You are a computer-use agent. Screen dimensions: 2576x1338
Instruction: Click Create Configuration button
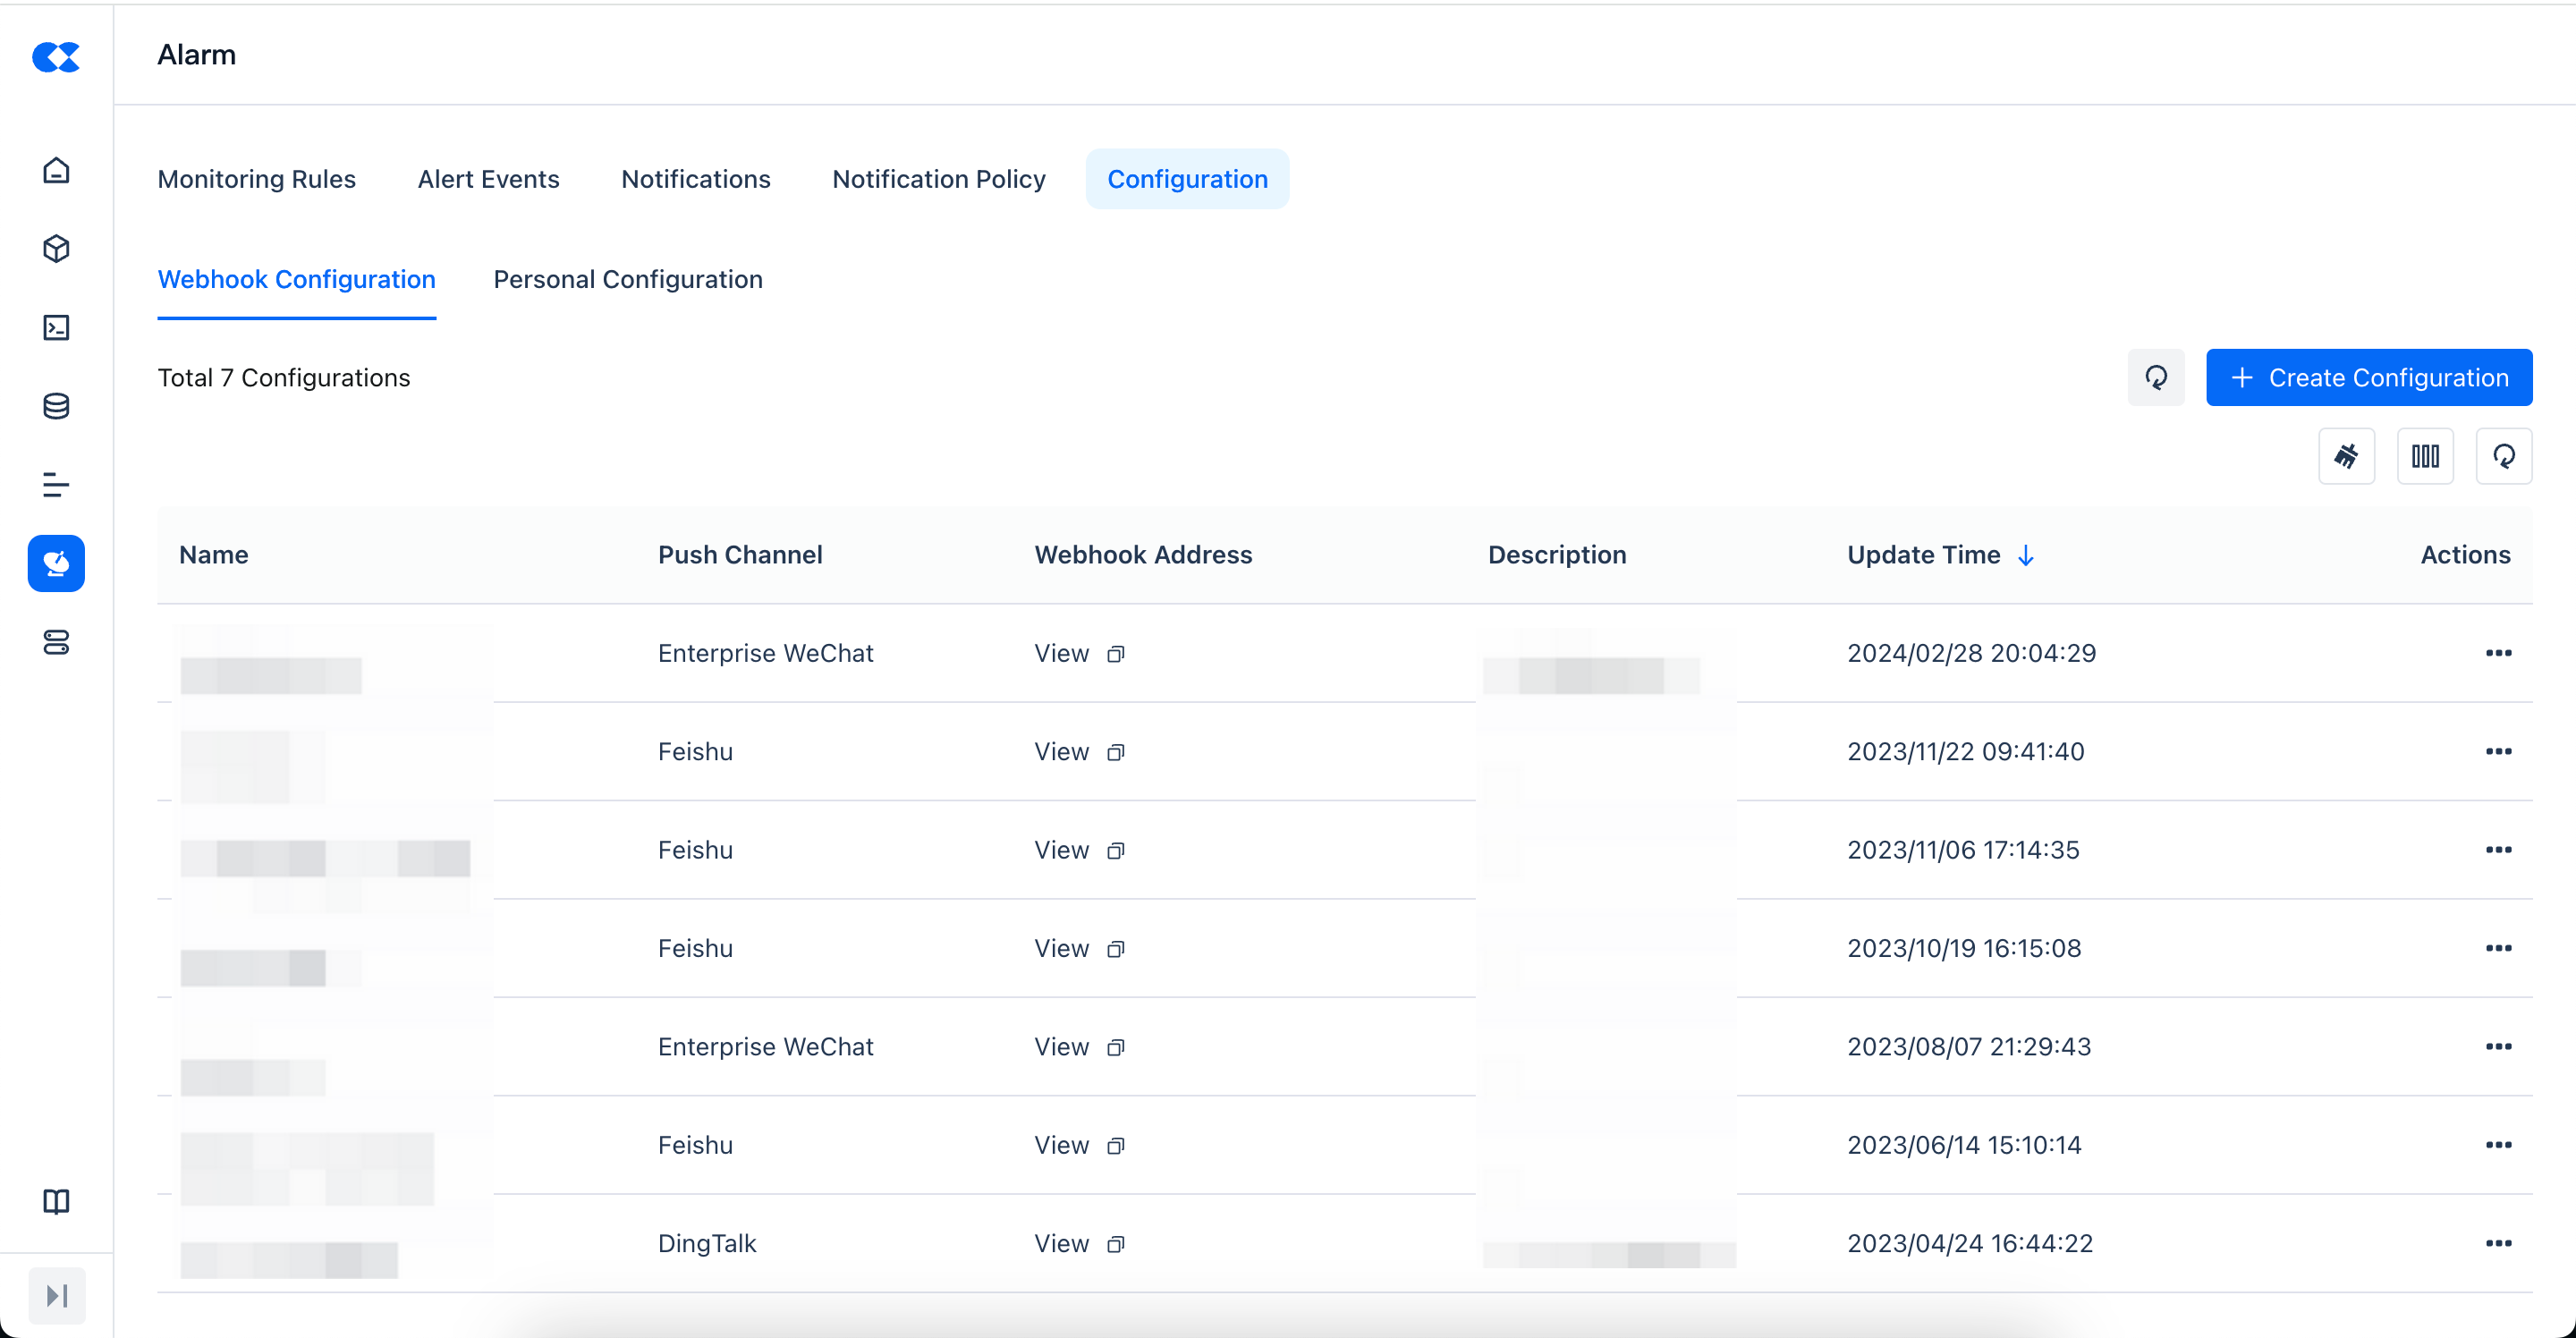tap(2368, 377)
